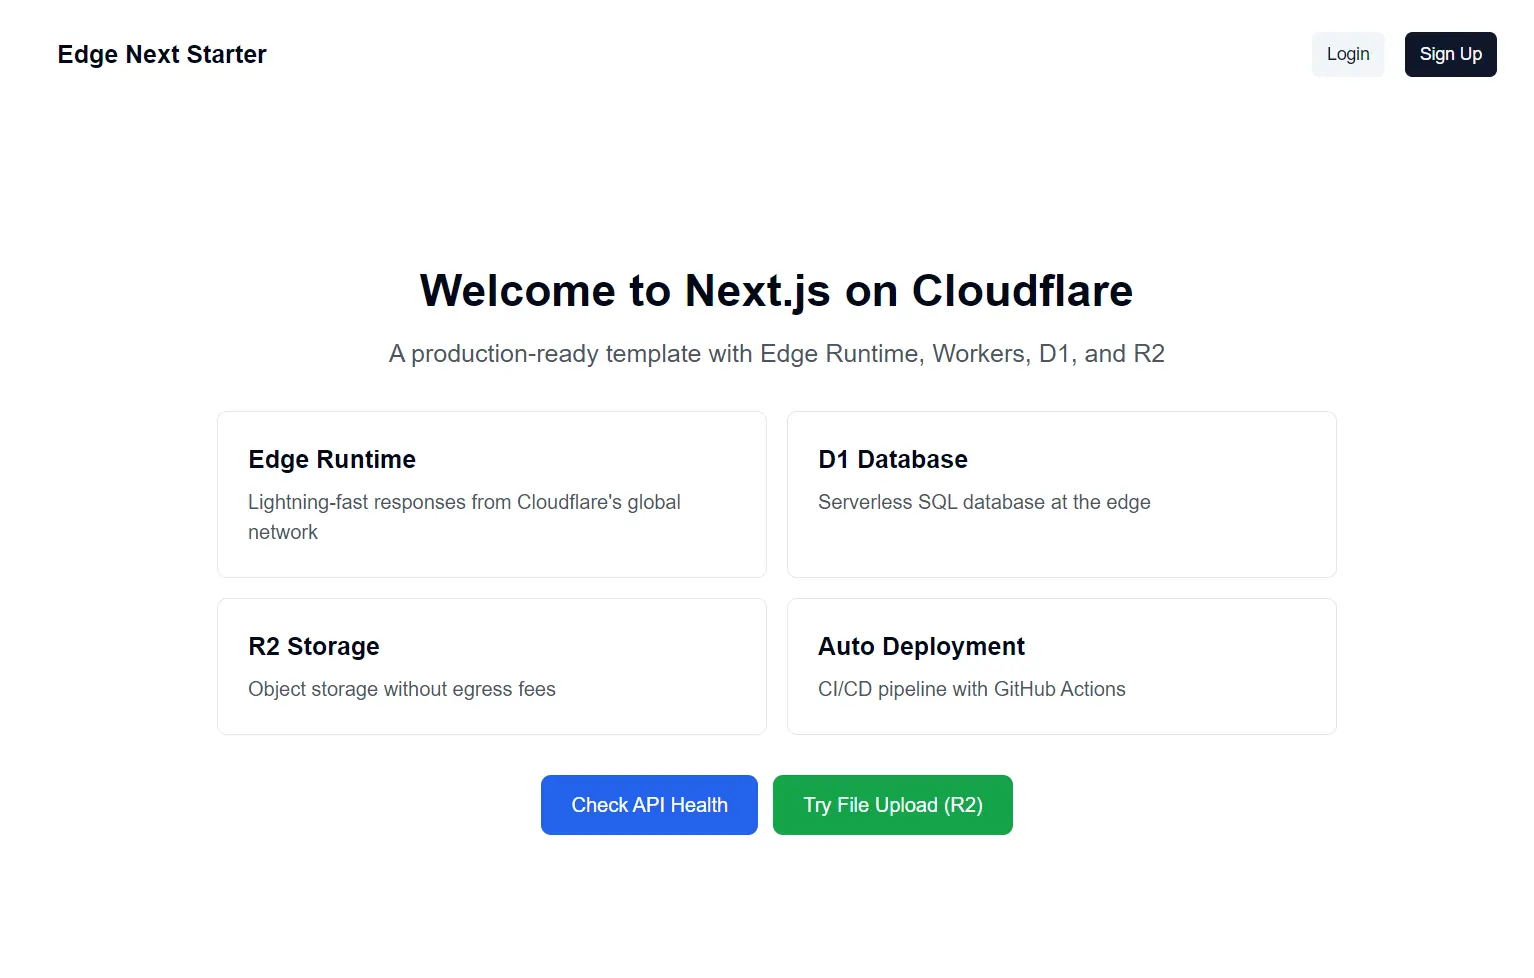Click the Edge Next Starter logo
Screen dimensions: 1534x978
click(x=161, y=54)
